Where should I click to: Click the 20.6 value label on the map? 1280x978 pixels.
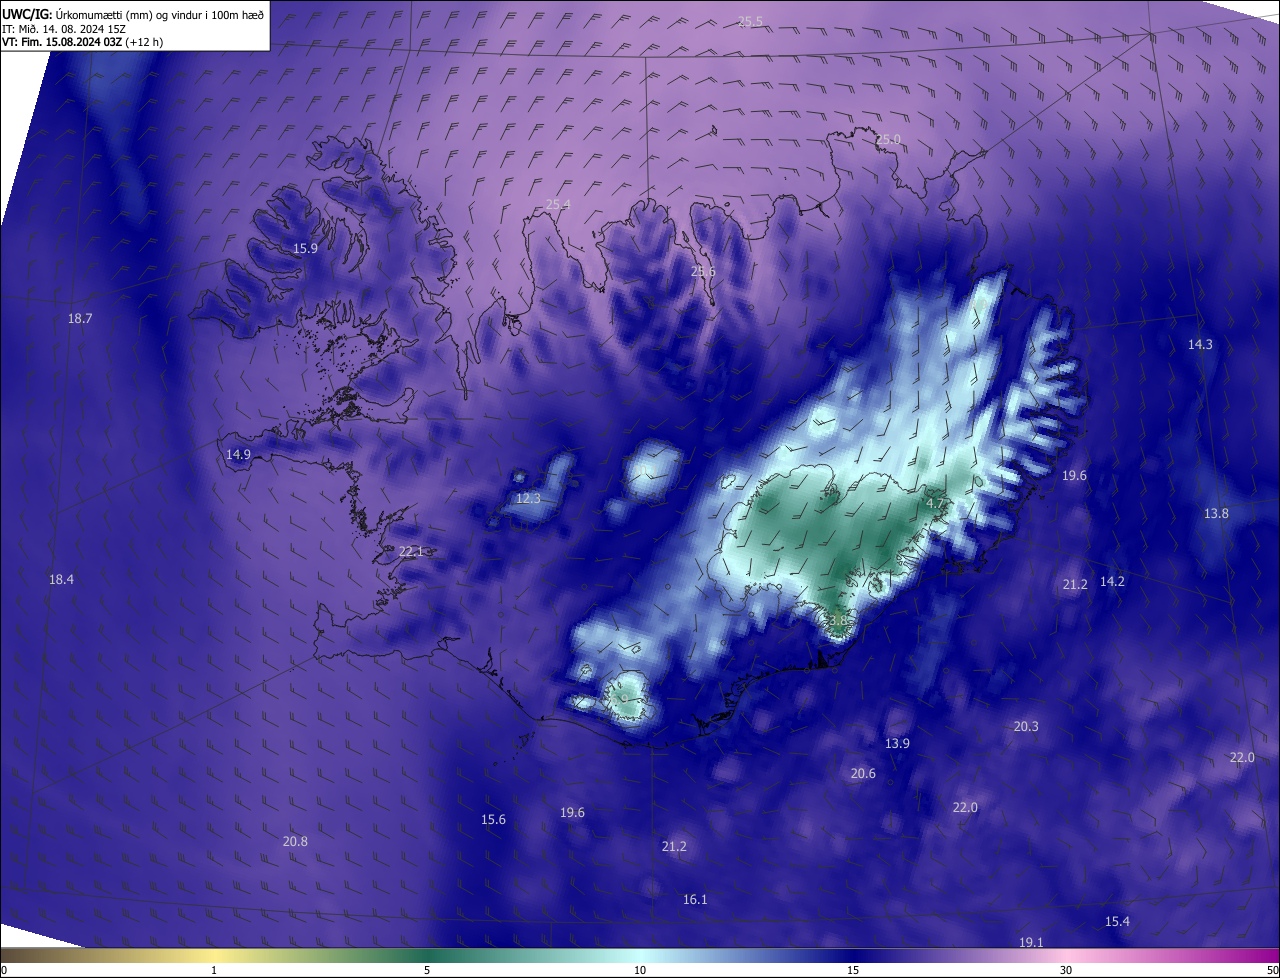[x=863, y=774]
